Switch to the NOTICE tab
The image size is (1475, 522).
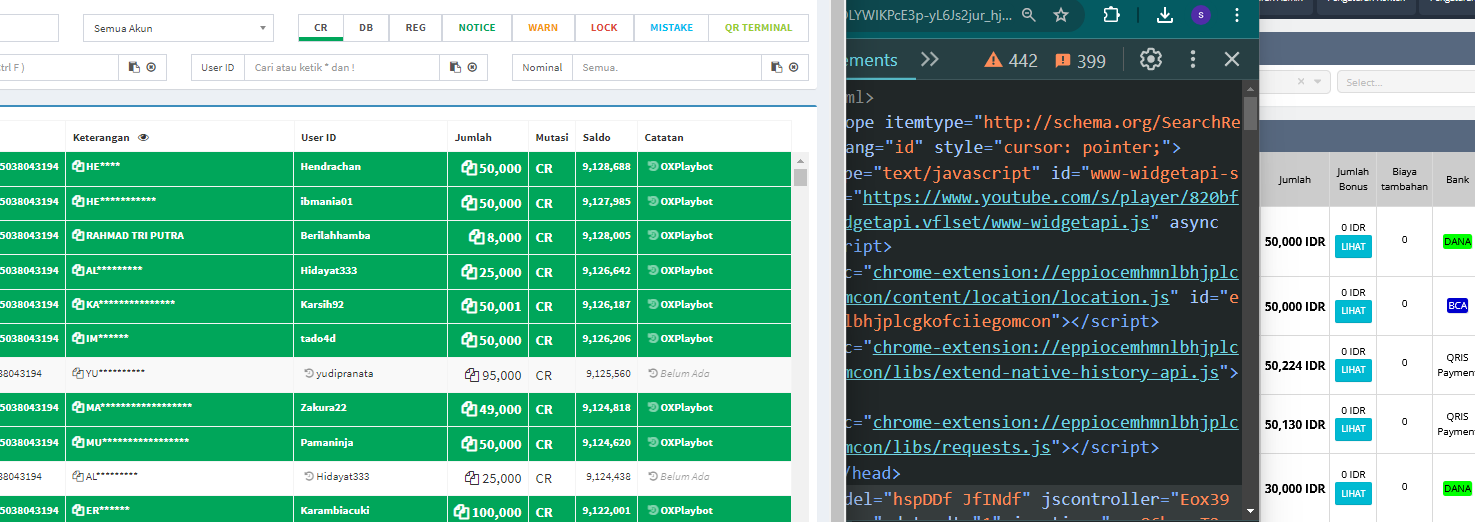click(x=477, y=28)
